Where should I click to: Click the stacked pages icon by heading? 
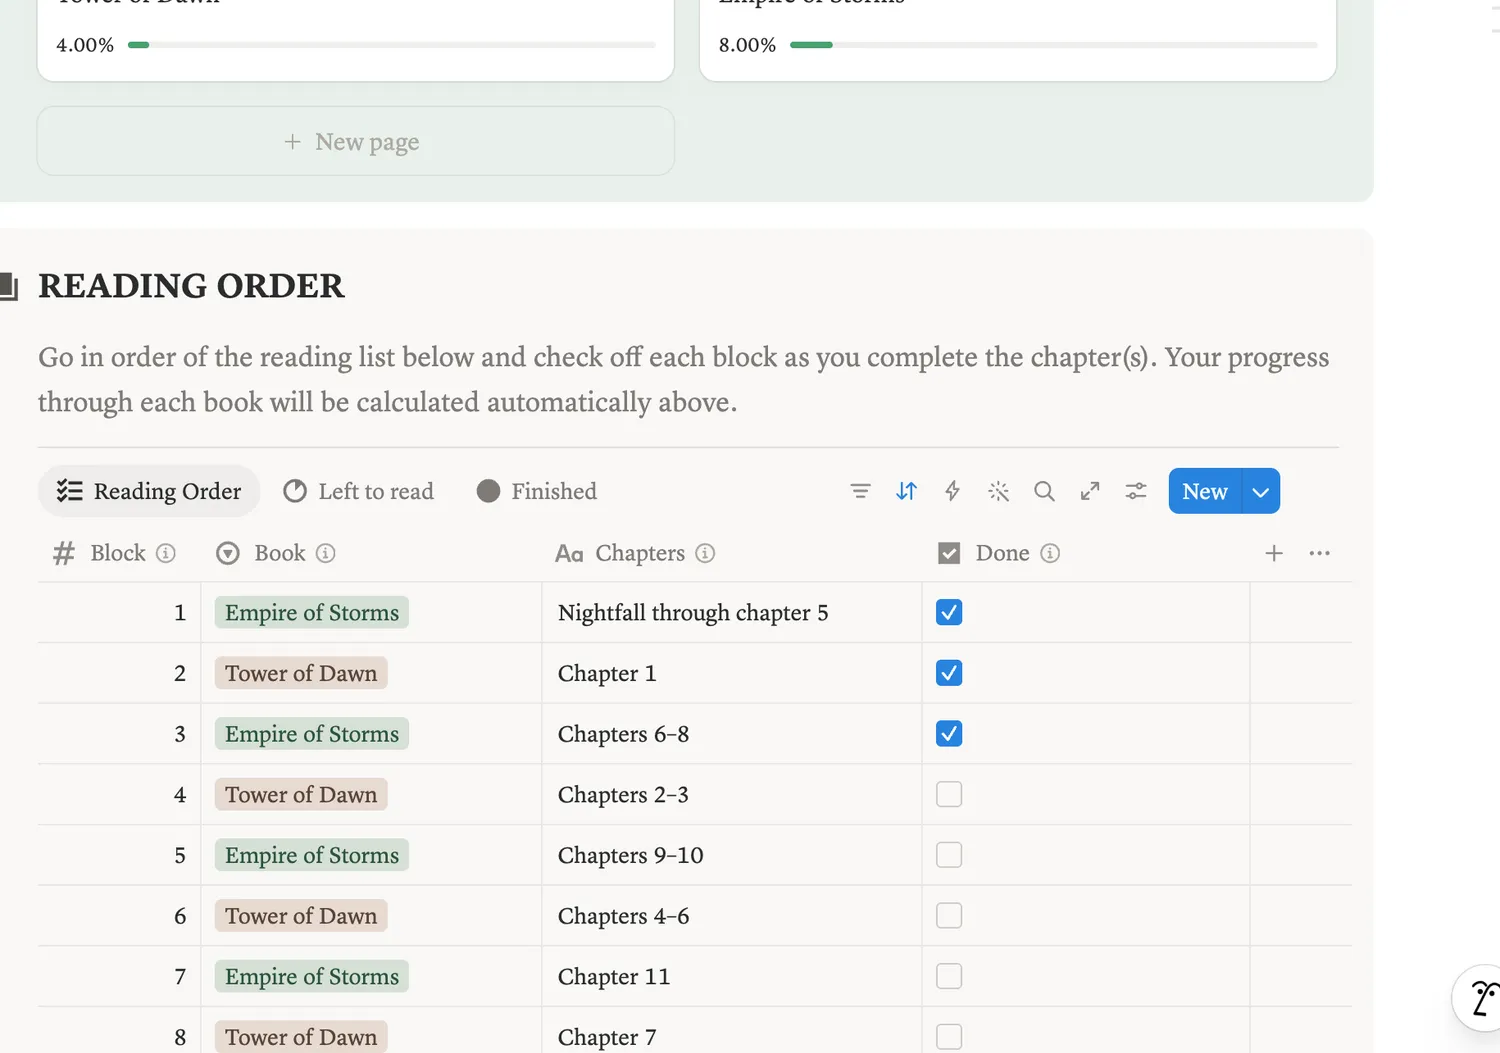(x=9, y=287)
